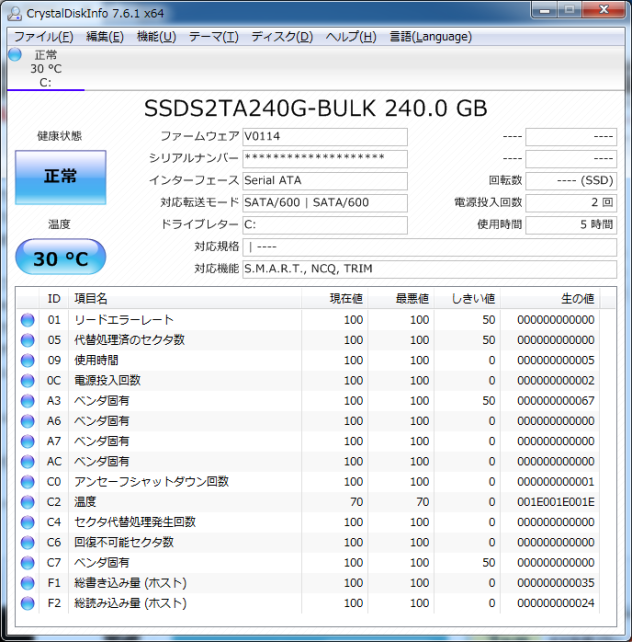Select the C: drive tab with 30 °C
This screenshot has width=632, height=642.
point(46,69)
